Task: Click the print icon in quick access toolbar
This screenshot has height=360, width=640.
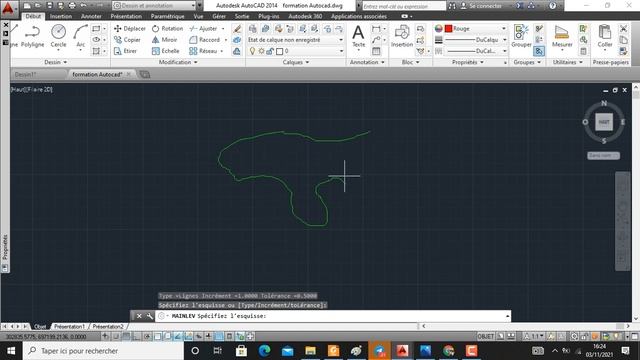Action: tap(72, 6)
